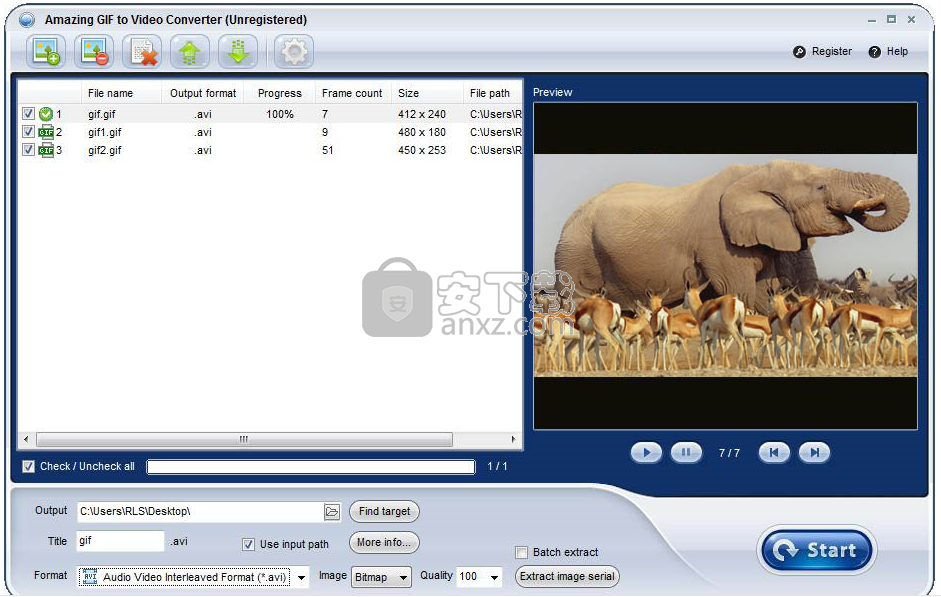Toggle Use input path checkbox
The width and height of the screenshot is (941, 597).
point(248,544)
